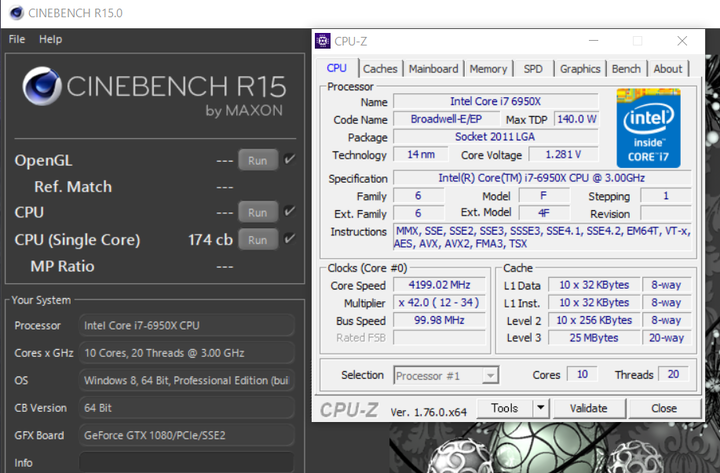Switch to the Graphics tab
This screenshot has width=720, height=473.
tap(580, 69)
